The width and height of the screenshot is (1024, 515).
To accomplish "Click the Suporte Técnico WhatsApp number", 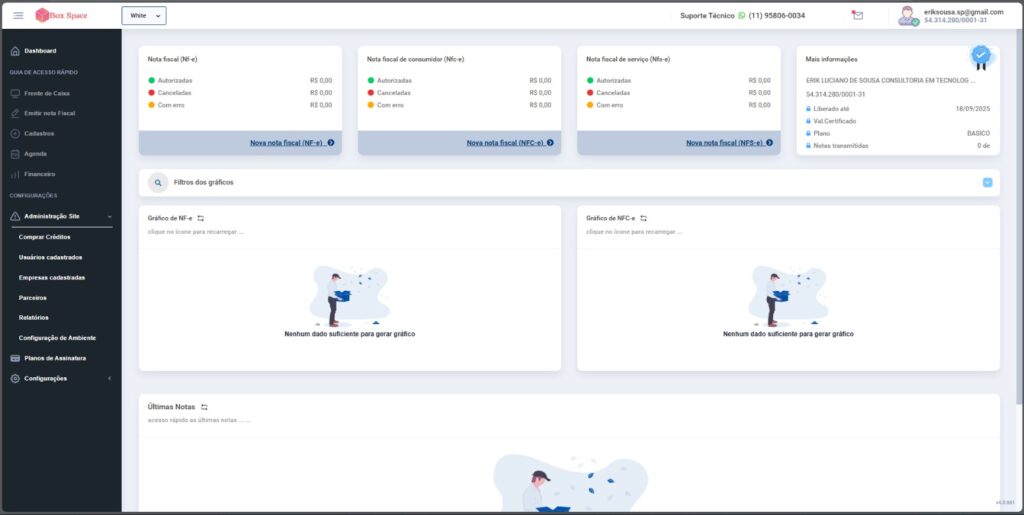I will 777,16.
